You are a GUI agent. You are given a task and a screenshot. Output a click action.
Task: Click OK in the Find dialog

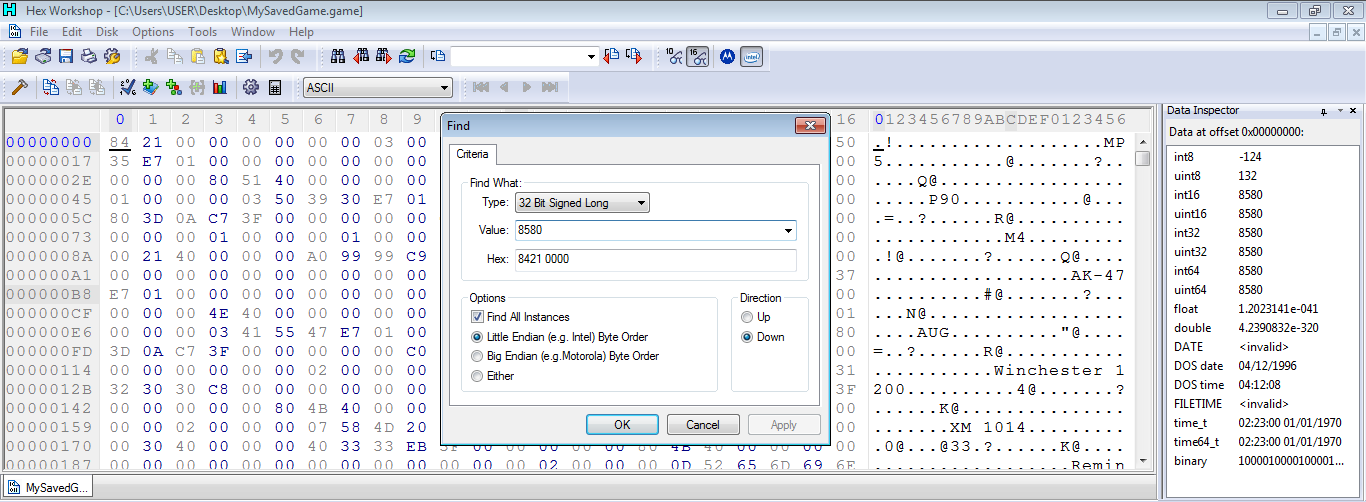point(622,424)
